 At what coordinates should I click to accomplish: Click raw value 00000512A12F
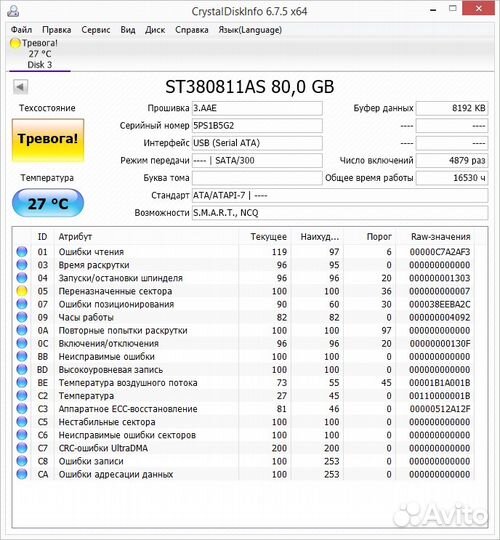tap(440, 409)
